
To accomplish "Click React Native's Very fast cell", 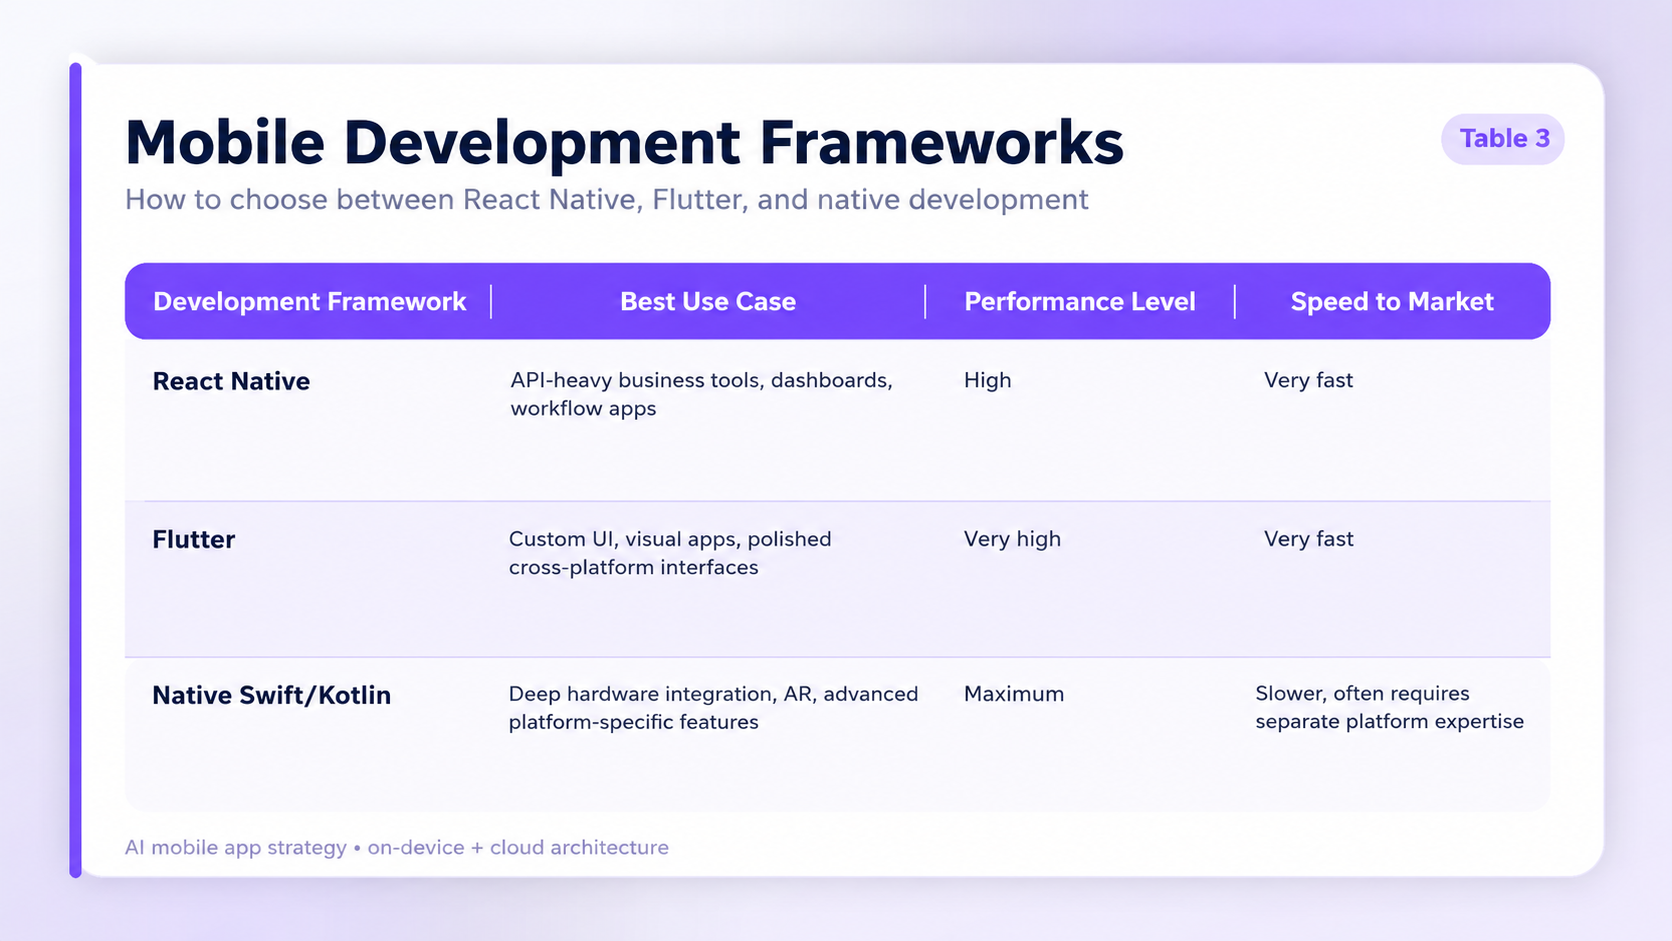I will [1308, 381].
